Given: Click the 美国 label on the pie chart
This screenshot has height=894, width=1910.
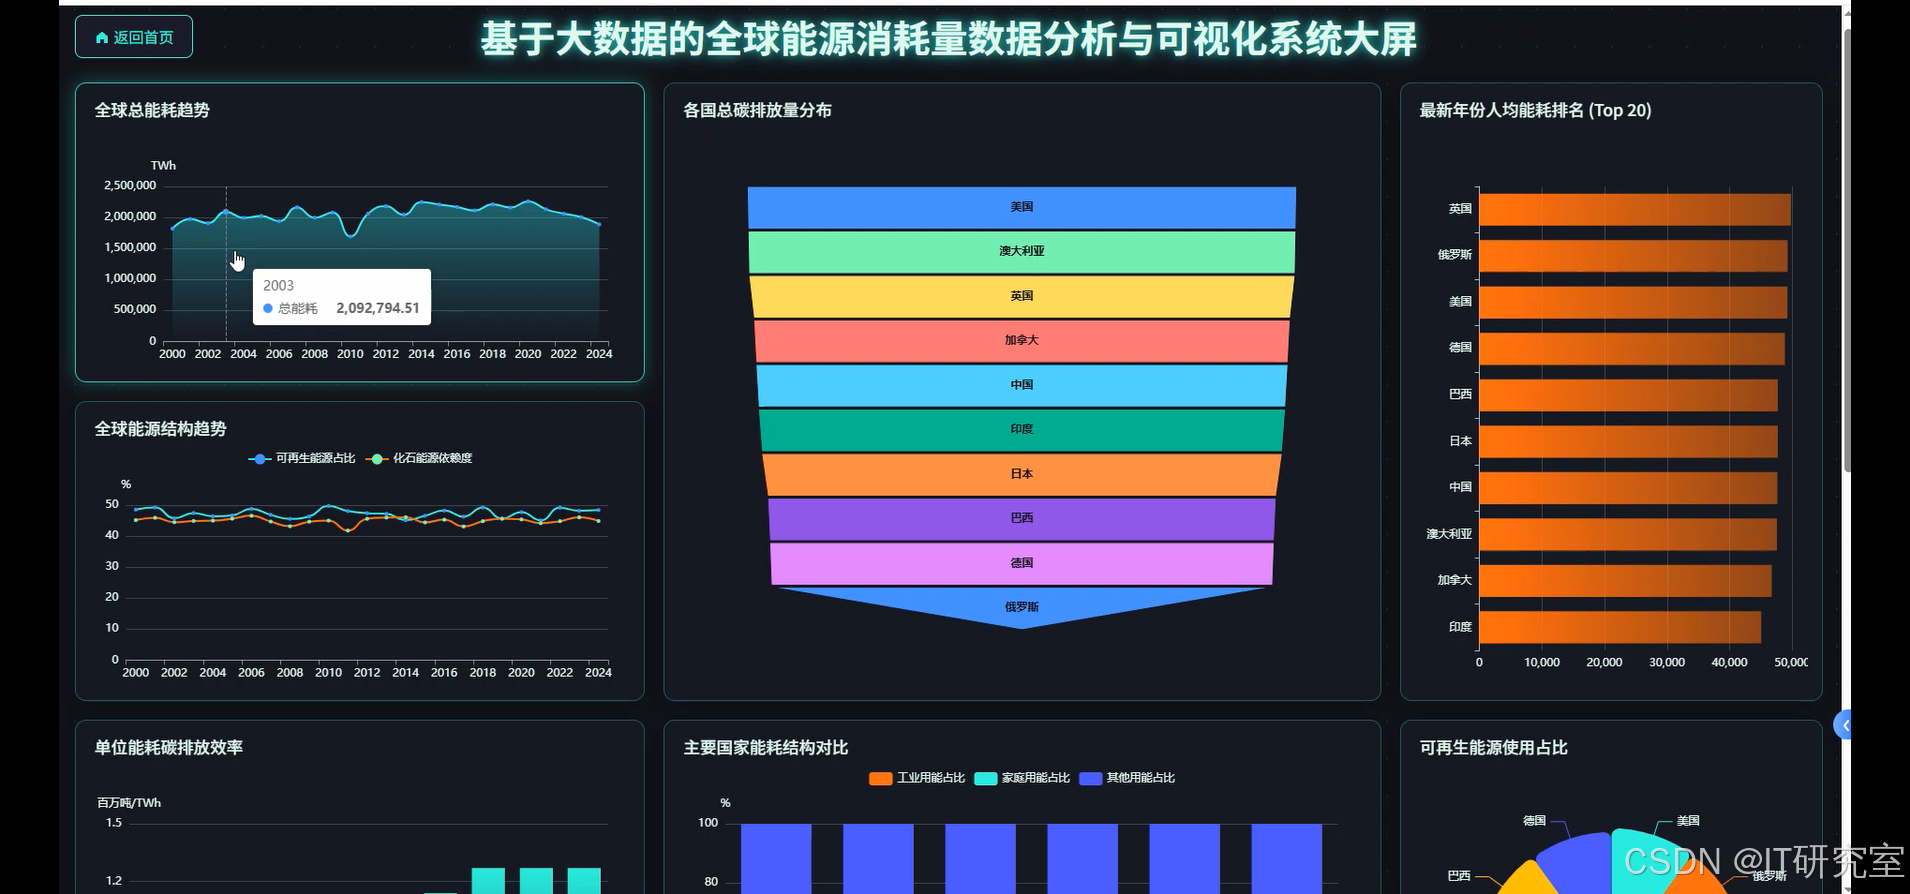Looking at the screenshot, I should pyautogui.click(x=1688, y=821).
